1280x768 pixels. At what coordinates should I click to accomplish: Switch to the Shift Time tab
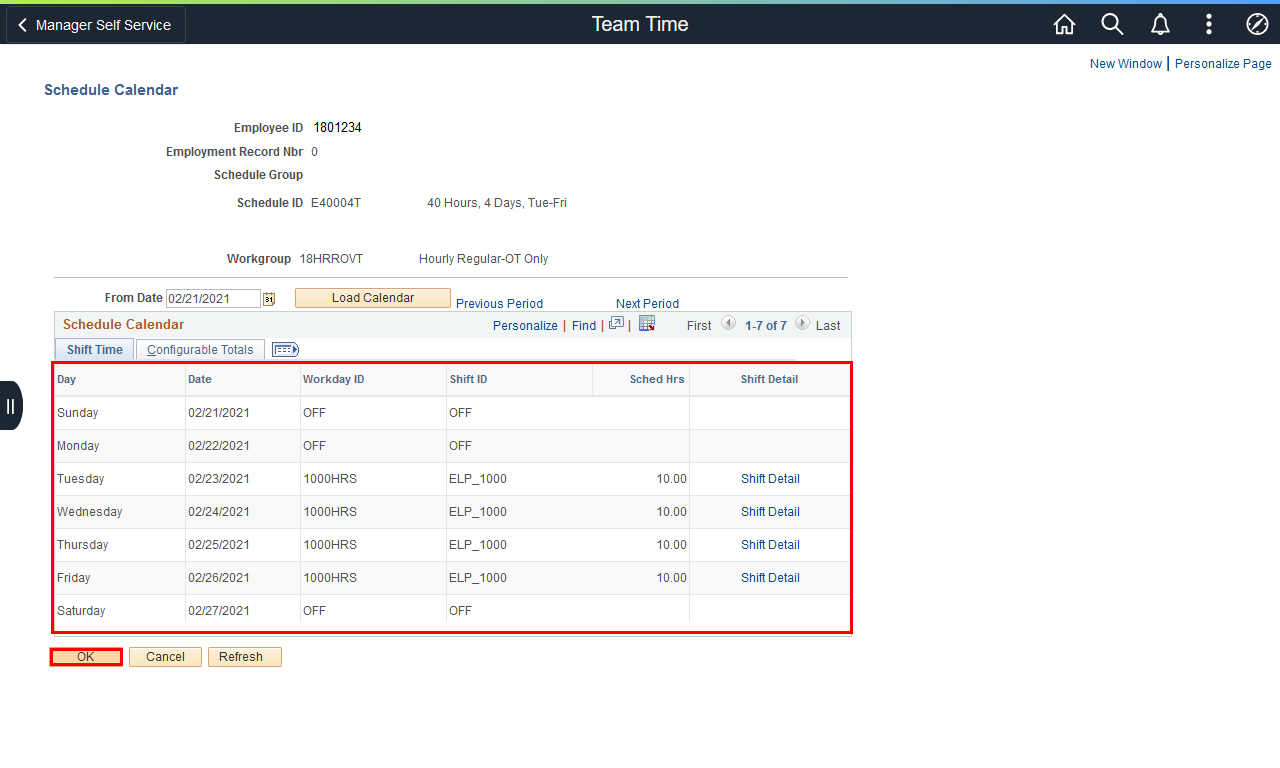[95, 349]
